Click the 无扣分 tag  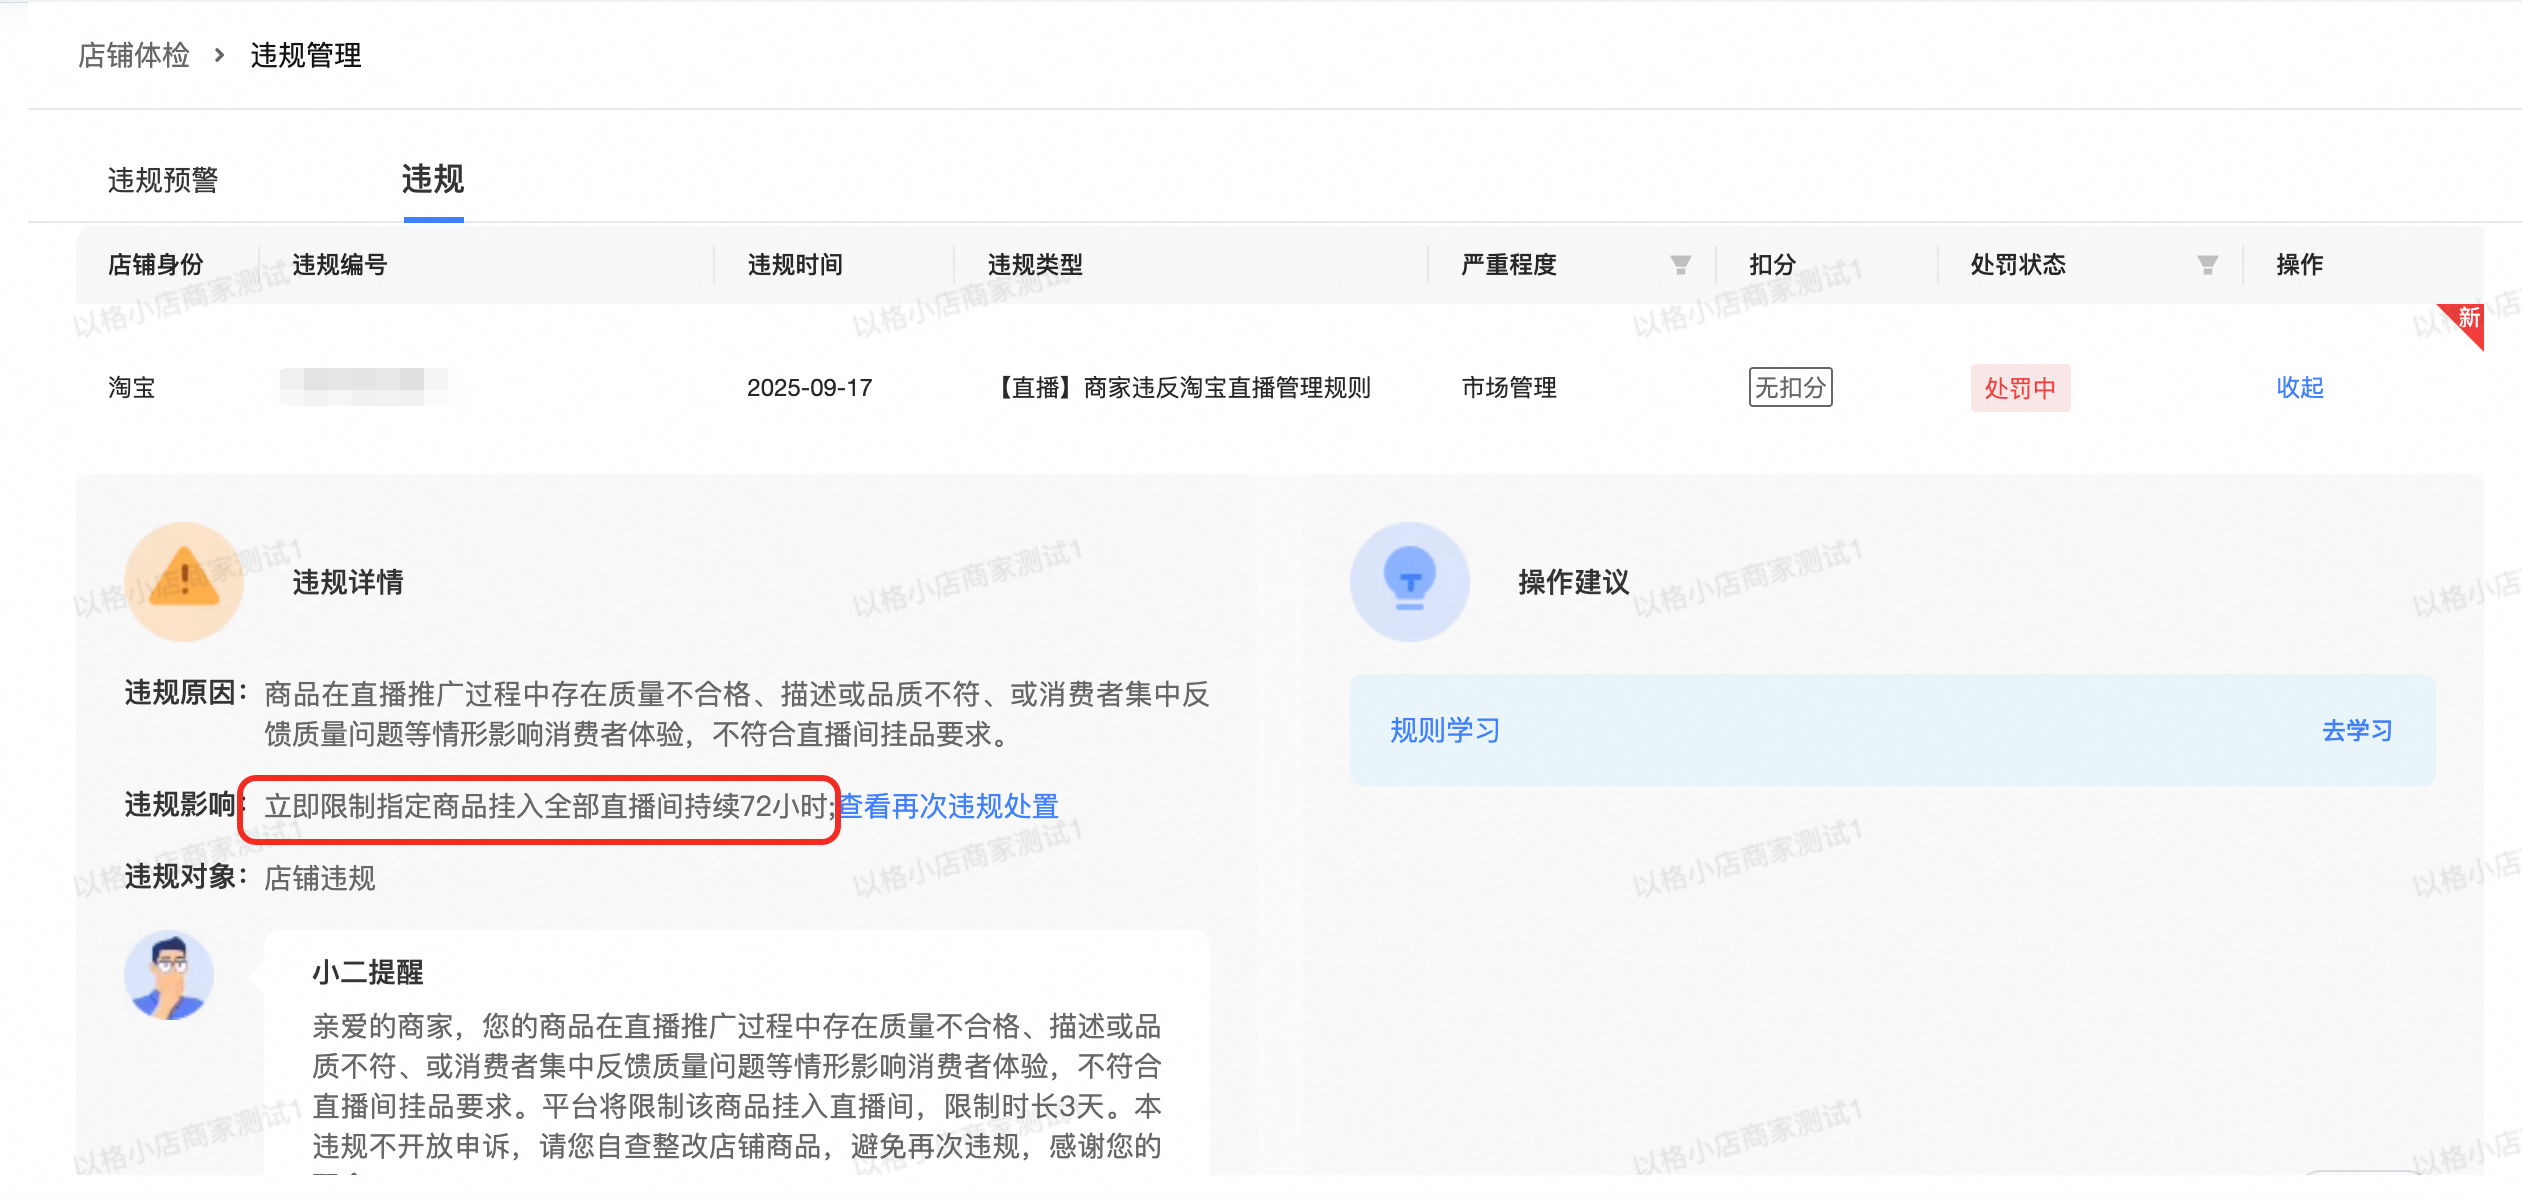tap(1790, 387)
